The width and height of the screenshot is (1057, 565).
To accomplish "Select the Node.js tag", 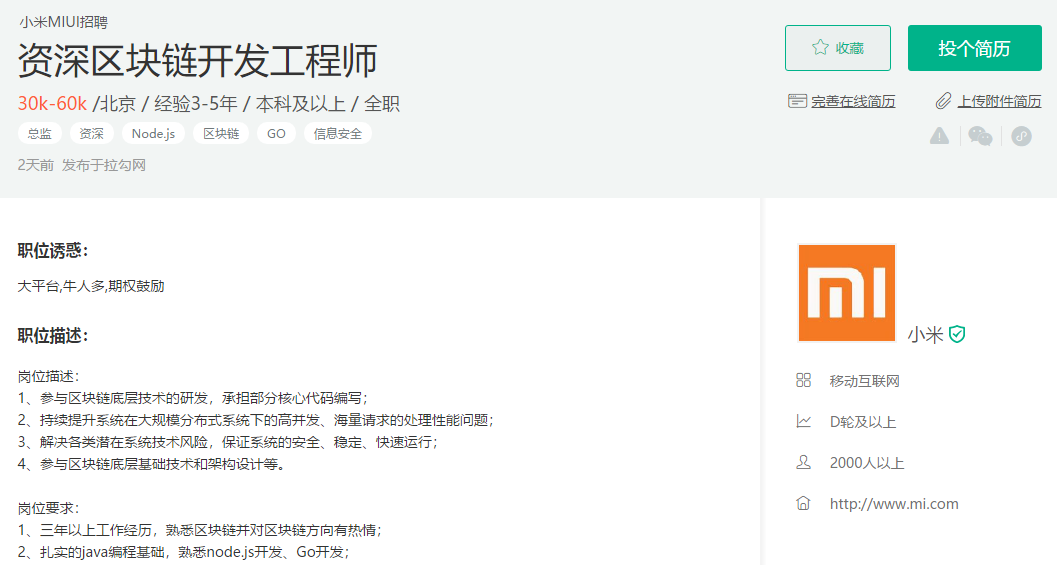I will click(x=153, y=133).
